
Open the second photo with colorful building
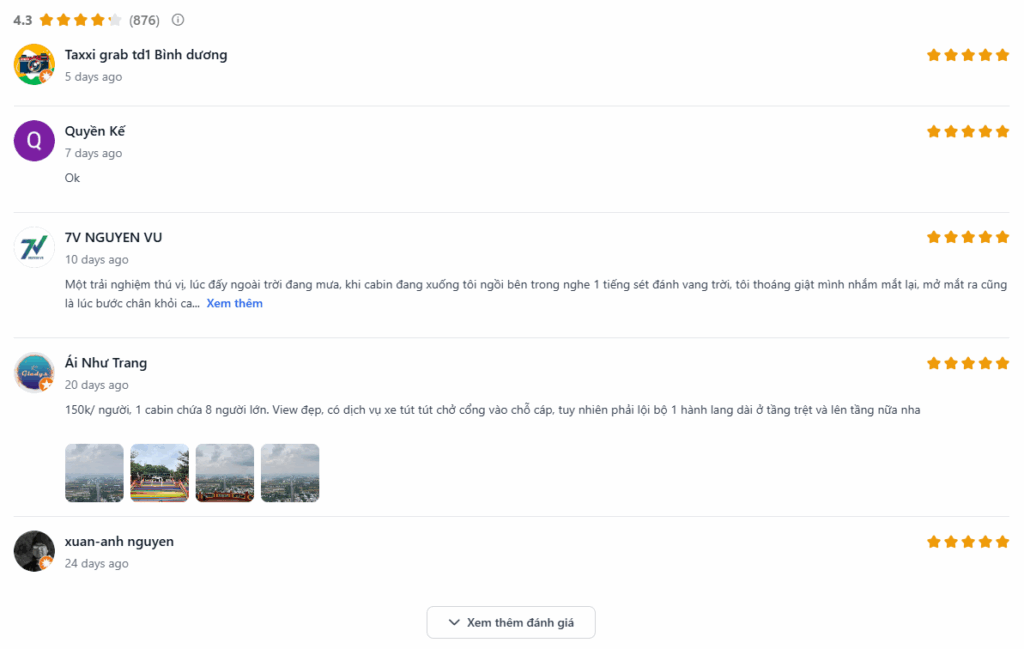(159, 473)
